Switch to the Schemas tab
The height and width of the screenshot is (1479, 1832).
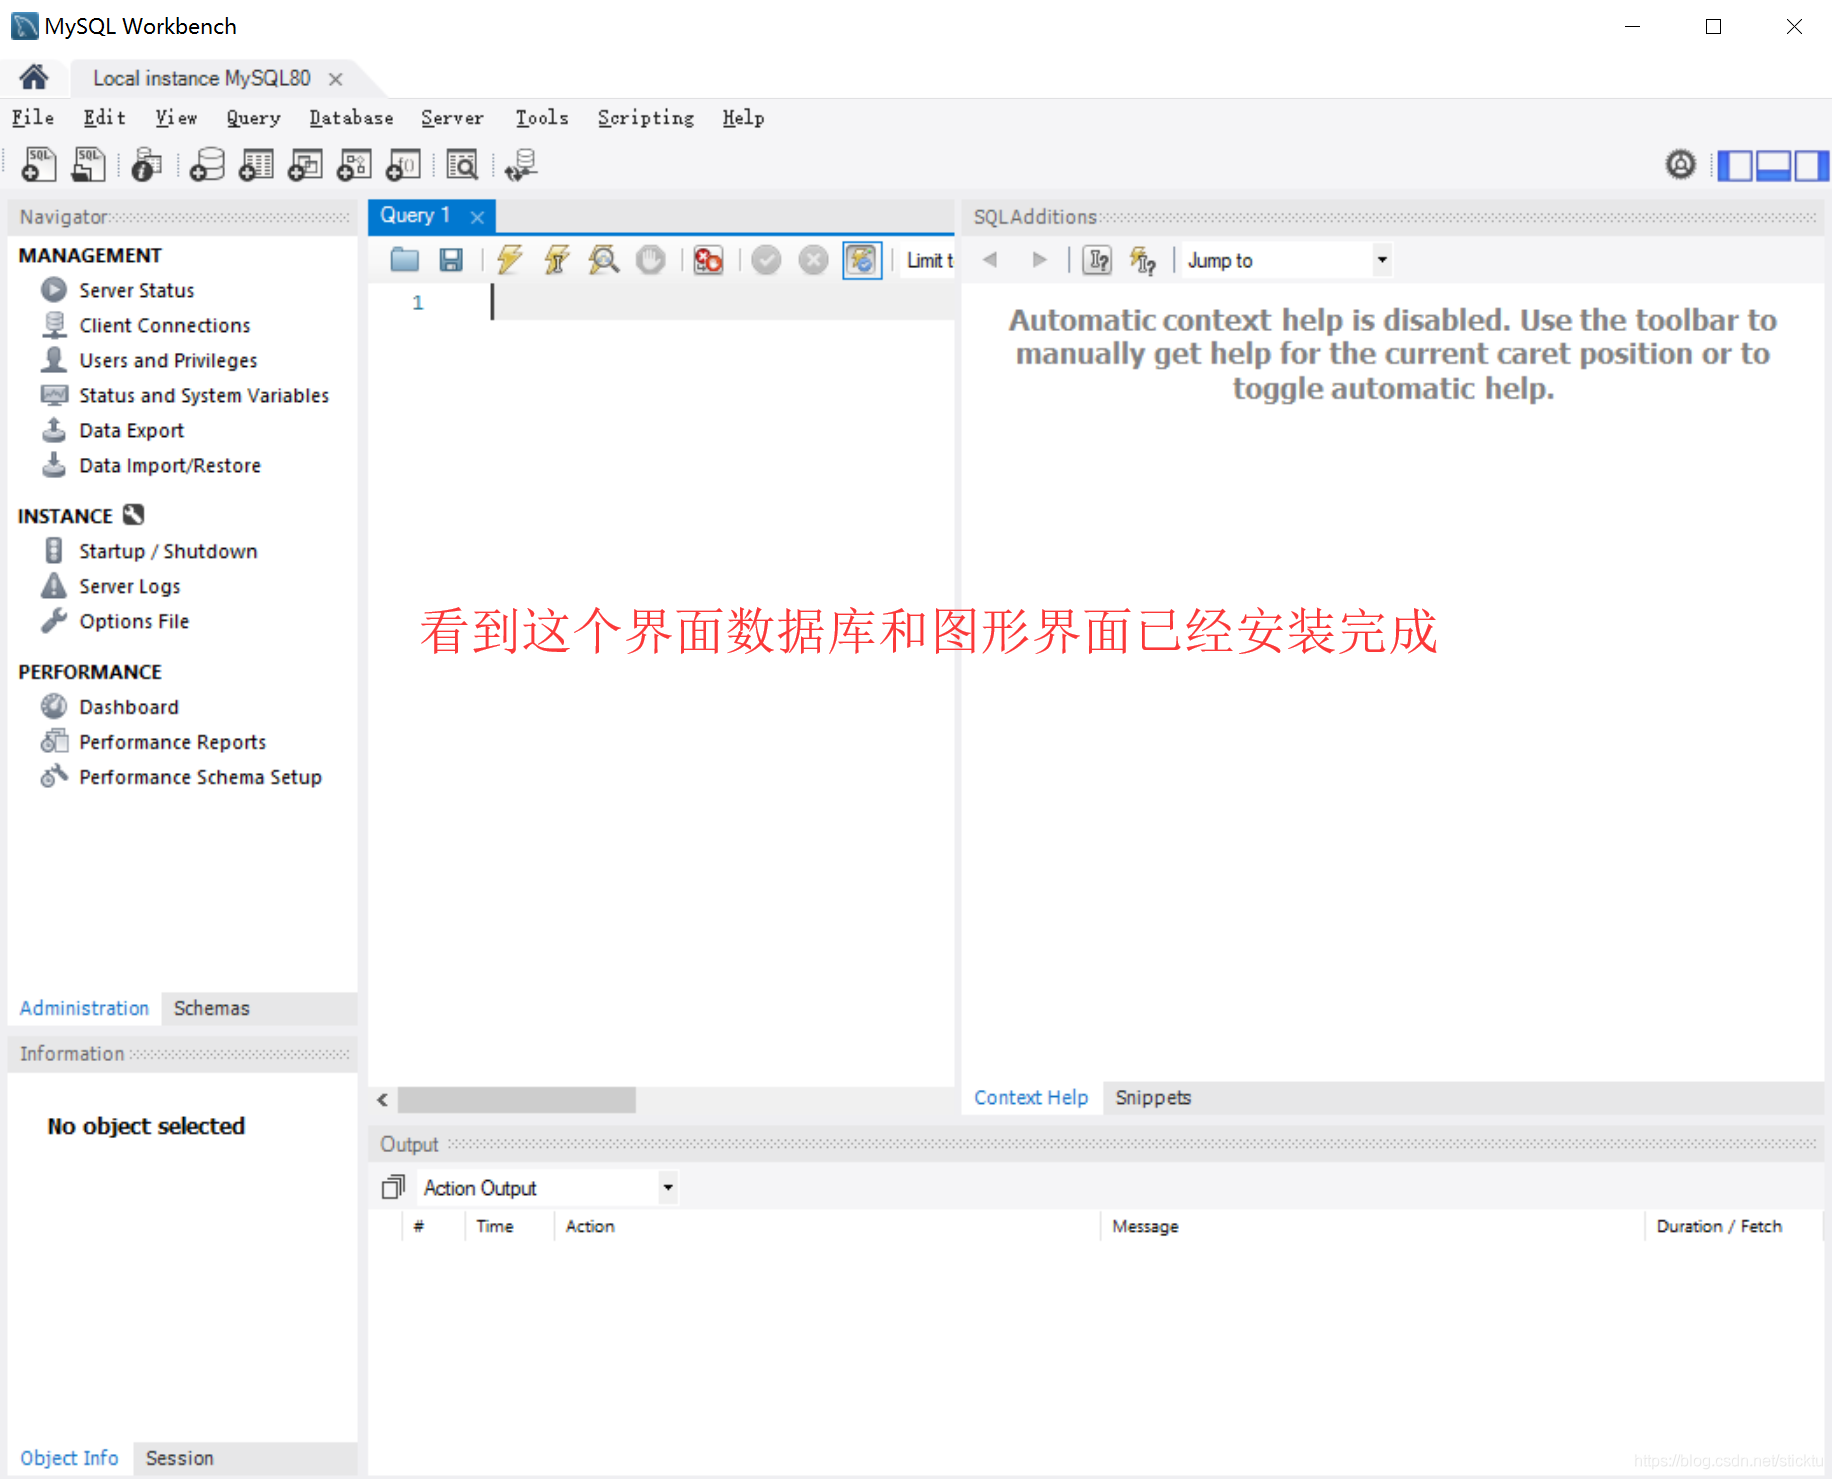pyautogui.click(x=211, y=1008)
